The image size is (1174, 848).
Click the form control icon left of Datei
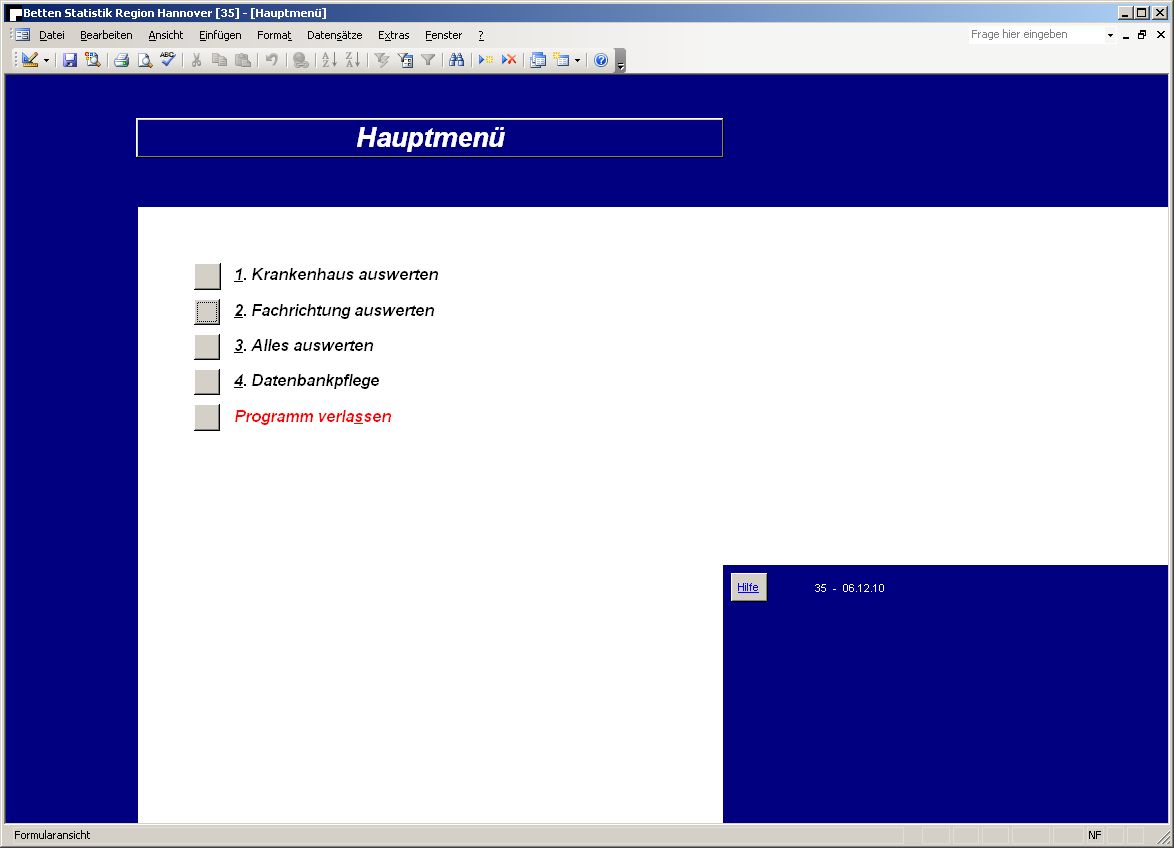click(22, 34)
